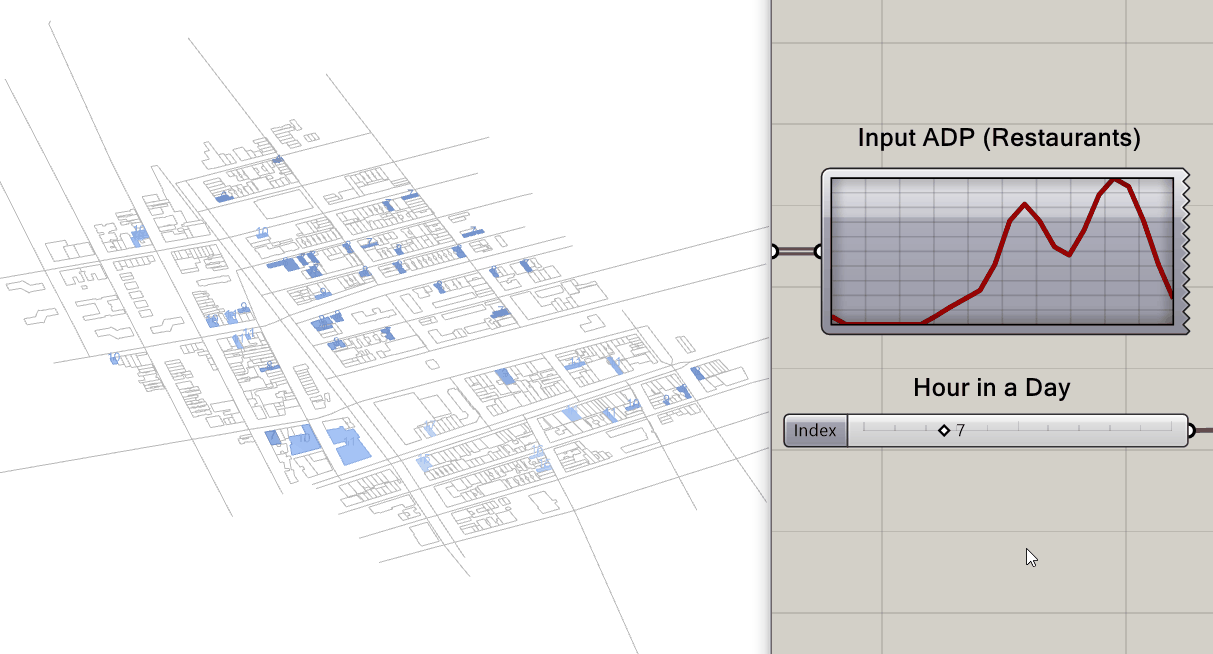1213x654 pixels.
Task: Click the input grip of the graph component
Action: [819, 252]
